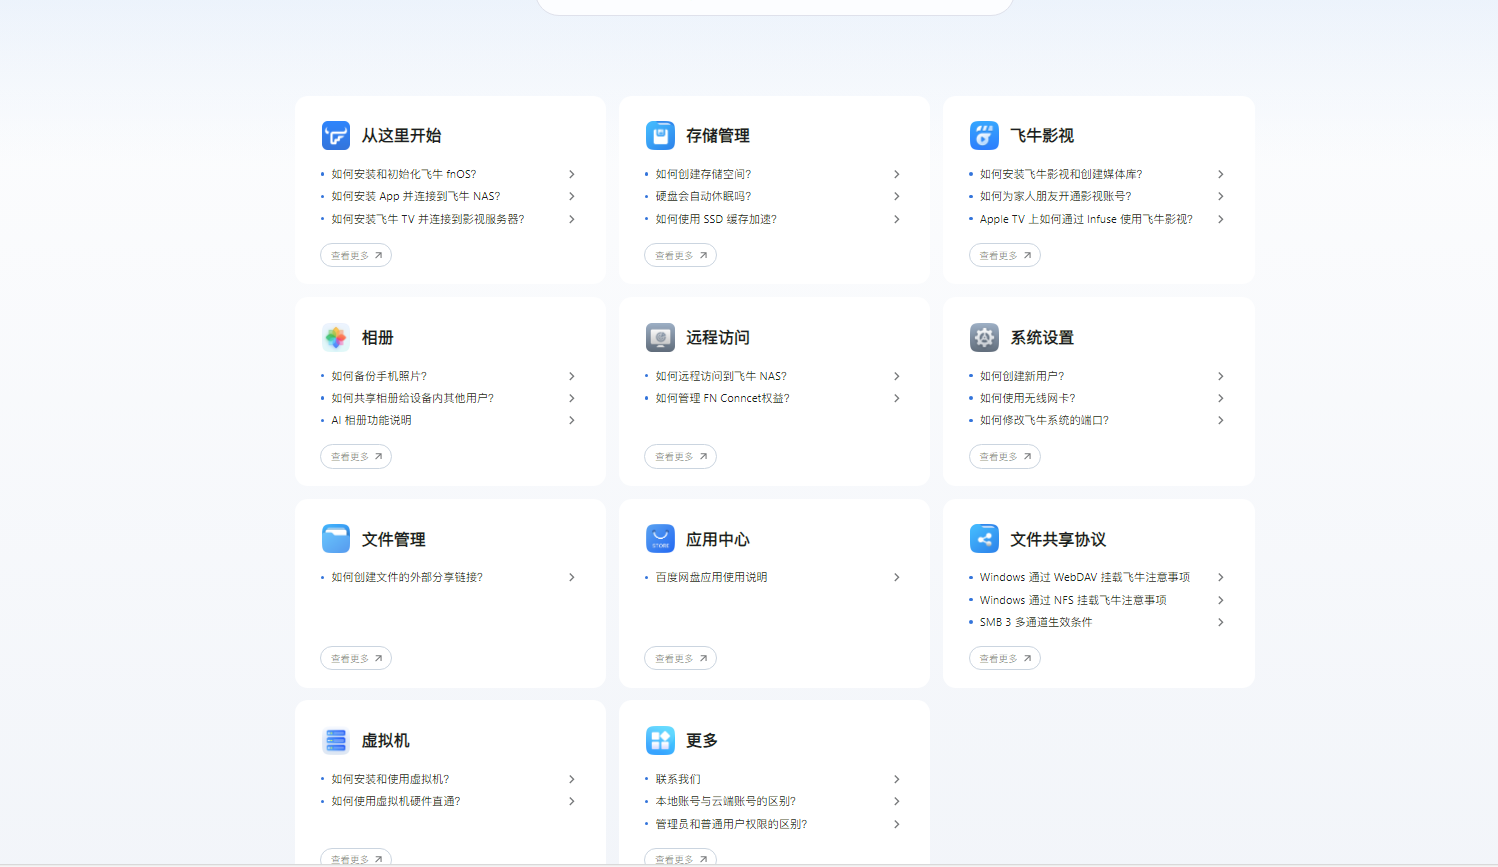Click the 文件共享协议 share icon
The width and height of the screenshot is (1498, 867).
pos(984,539)
